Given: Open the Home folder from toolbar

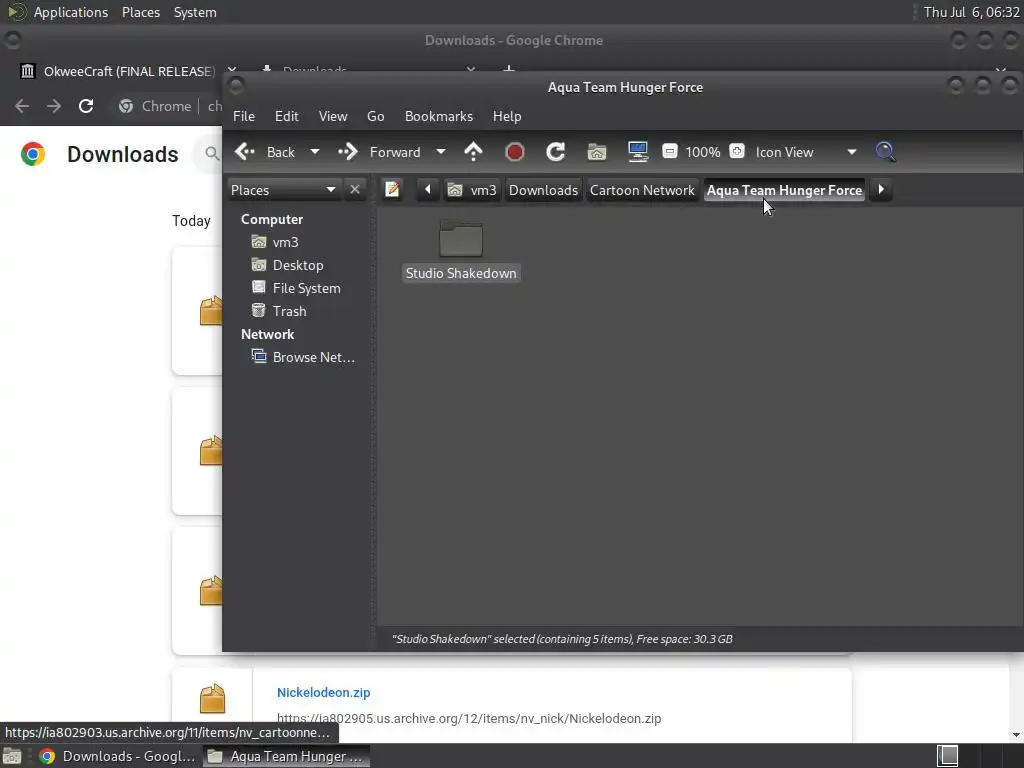Looking at the screenshot, I should [x=596, y=152].
